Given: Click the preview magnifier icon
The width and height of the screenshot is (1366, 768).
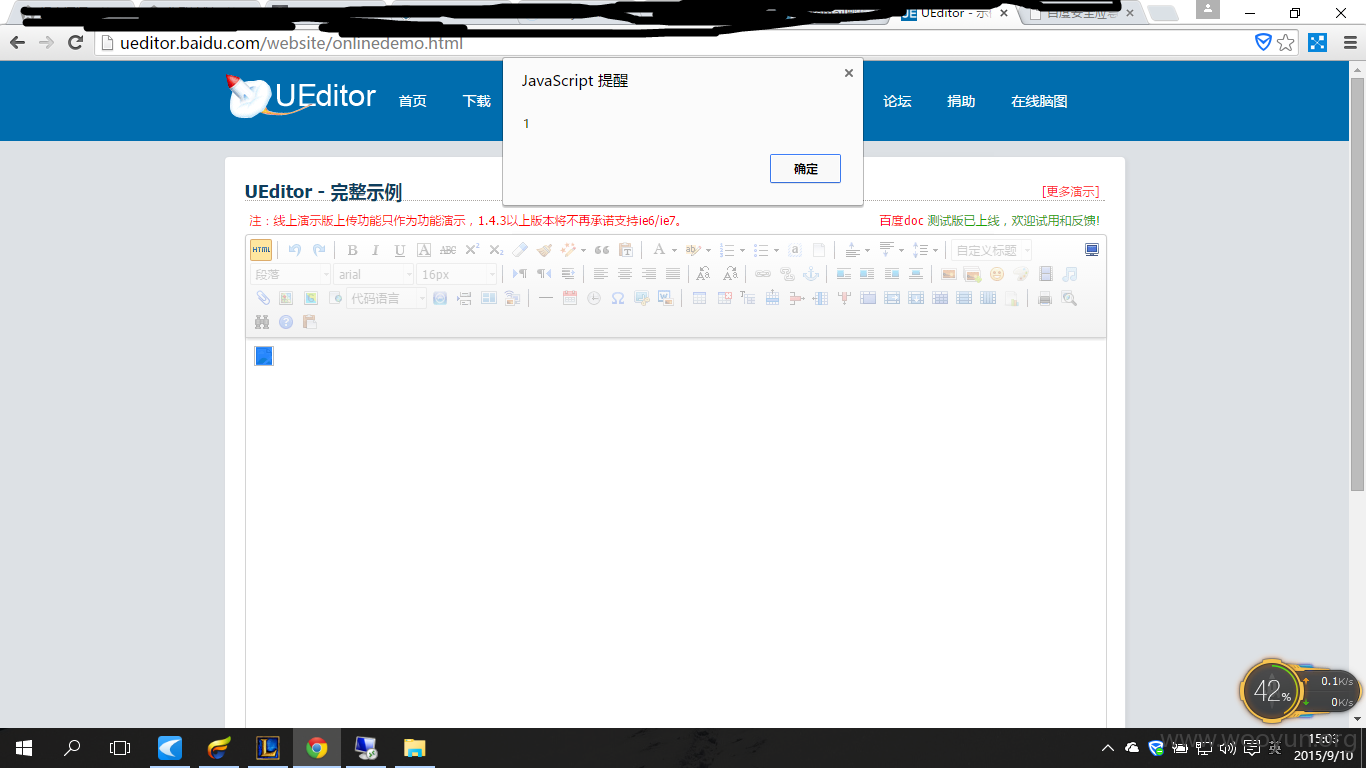Looking at the screenshot, I should click(x=1069, y=298).
